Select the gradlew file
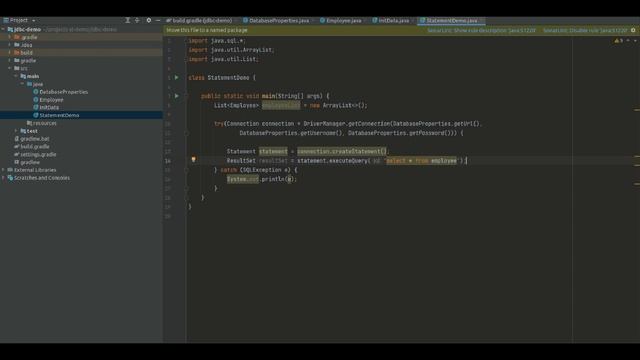 30,162
